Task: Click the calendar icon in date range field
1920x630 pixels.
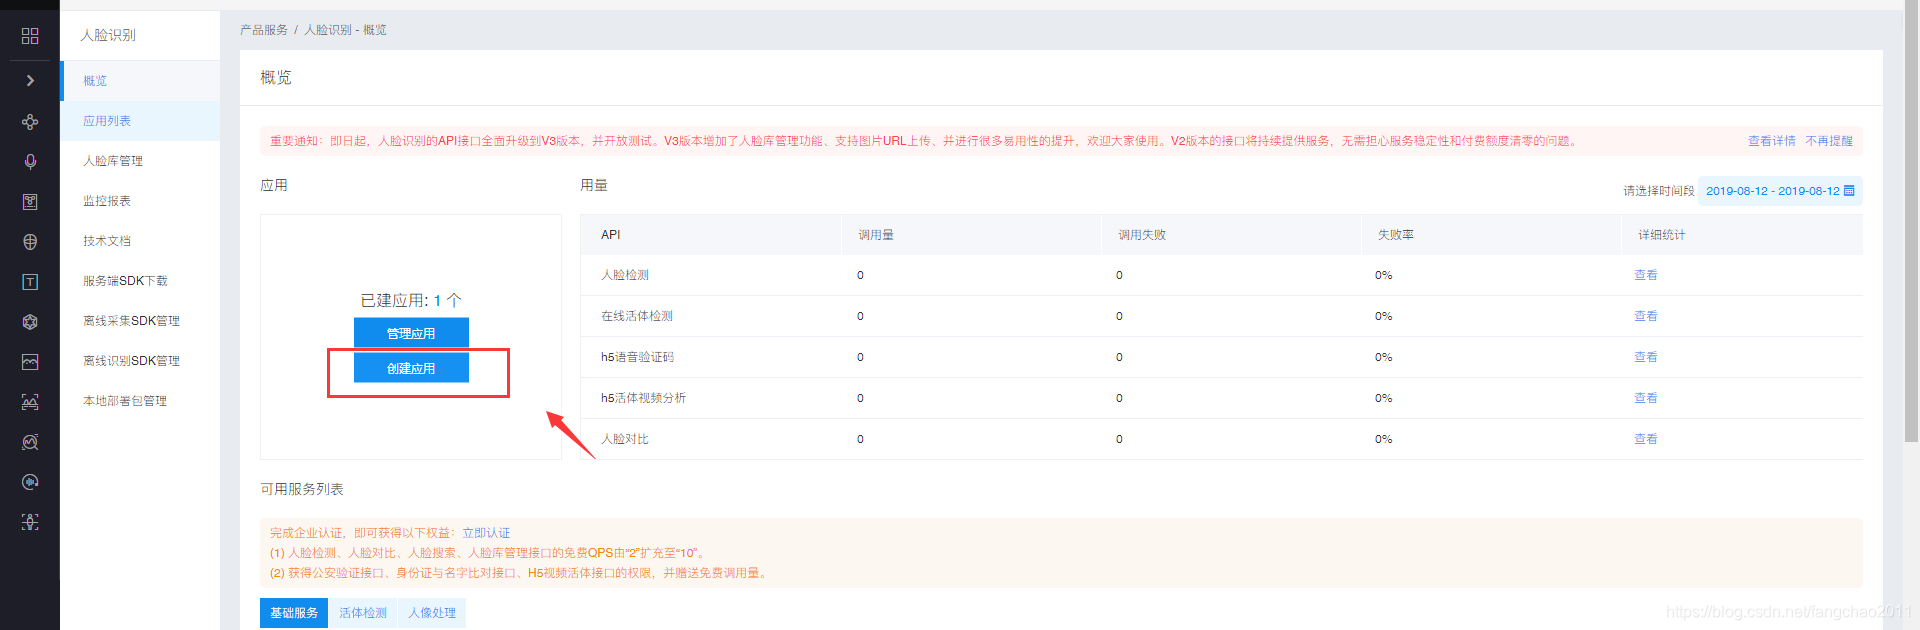Action: [1849, 190]
